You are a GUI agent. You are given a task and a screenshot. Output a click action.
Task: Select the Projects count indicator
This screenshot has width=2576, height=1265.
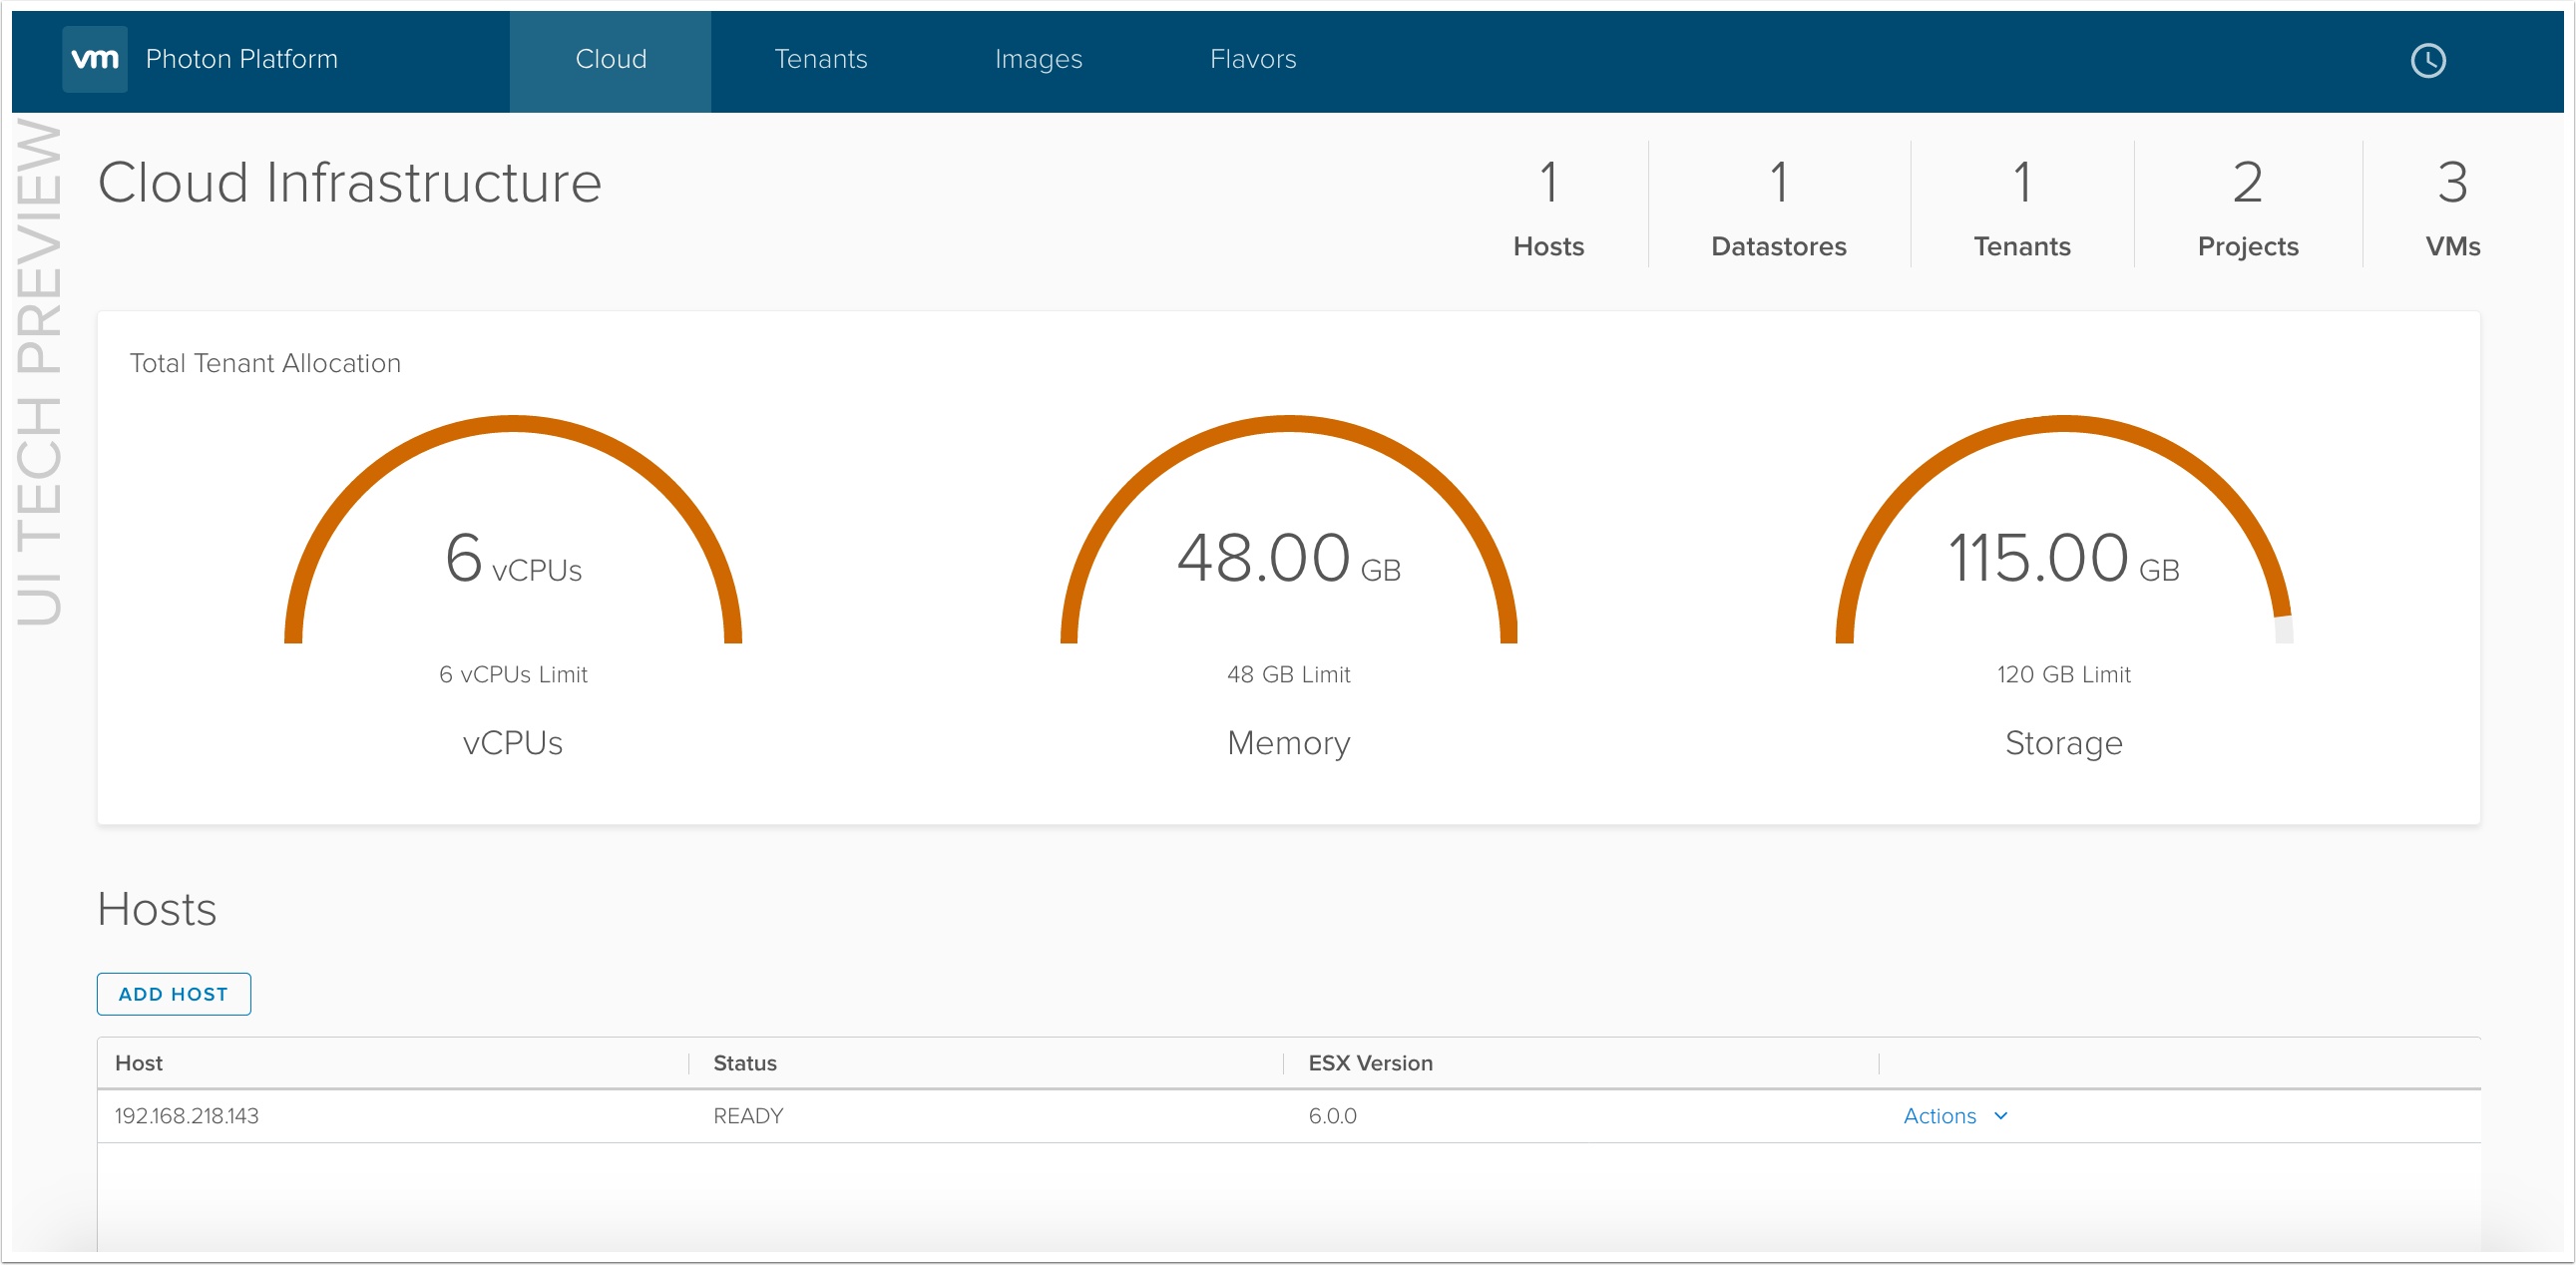2246,205
